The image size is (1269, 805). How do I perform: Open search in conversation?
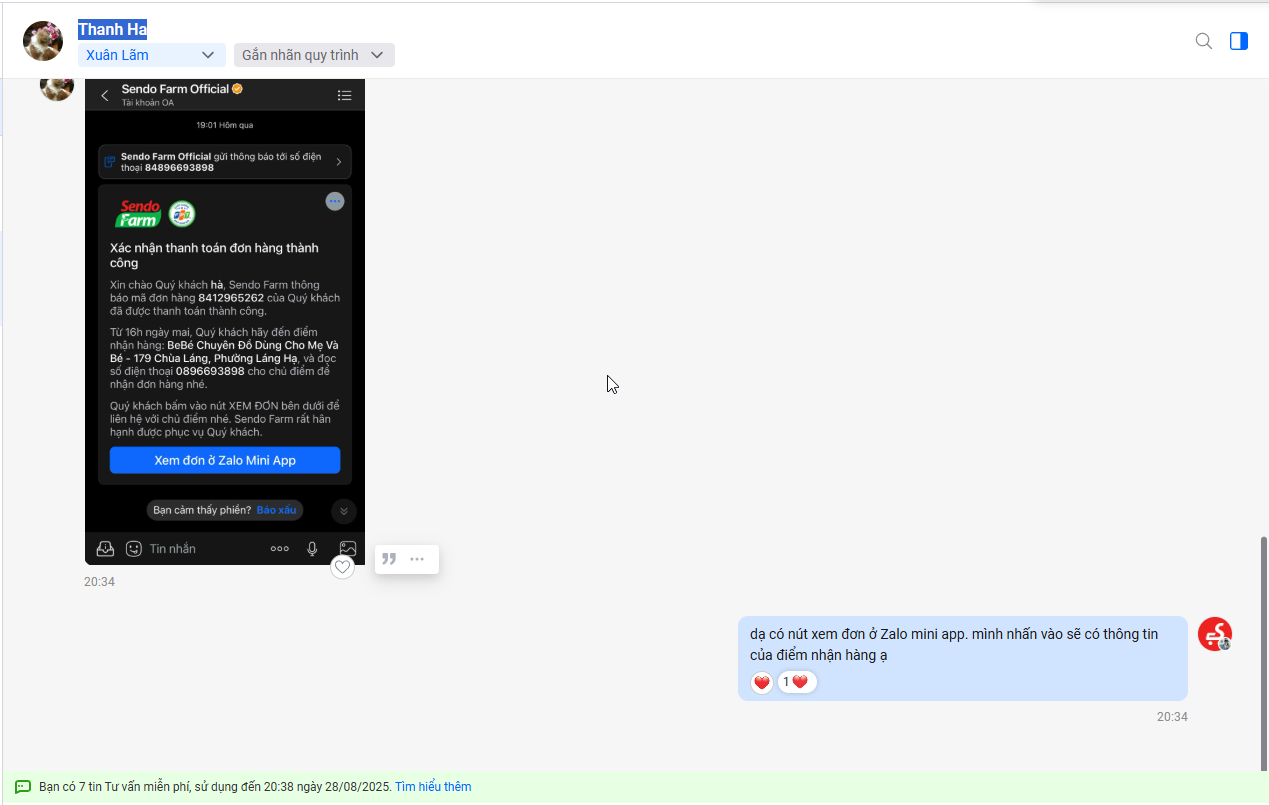[1204, 41]
